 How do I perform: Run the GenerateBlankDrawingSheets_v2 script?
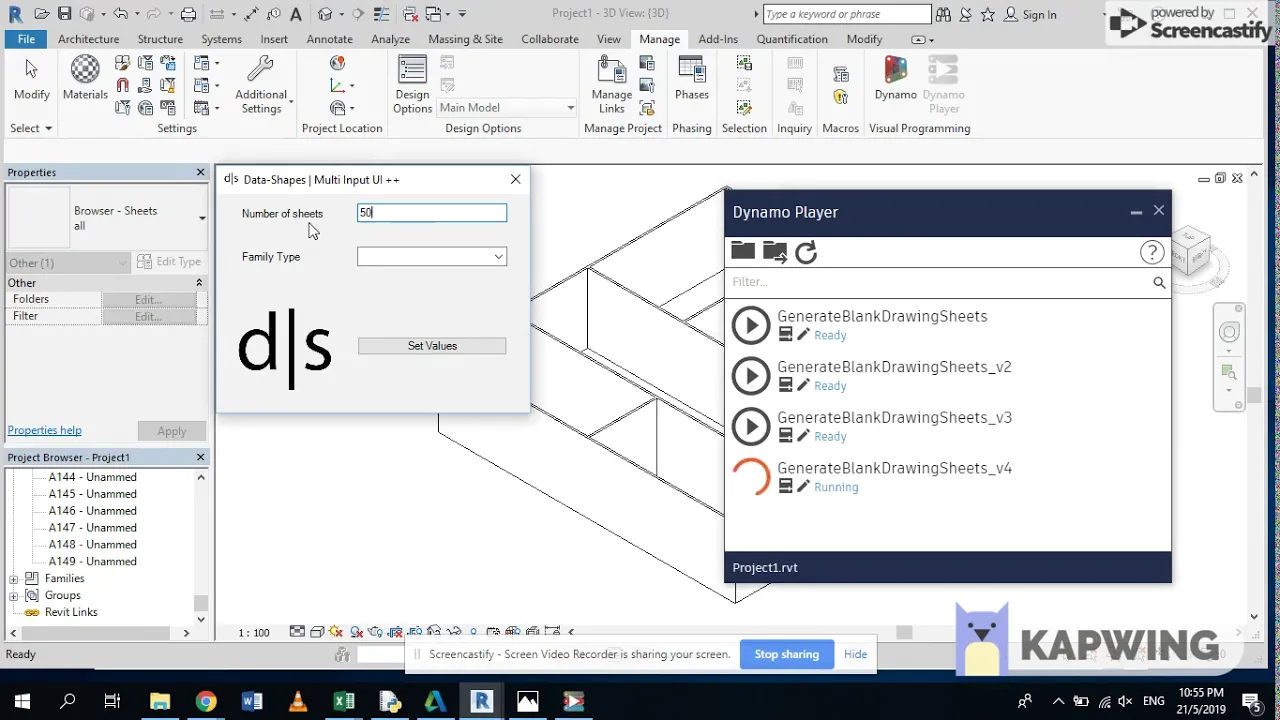pyautogui.click(x=751, y=376)
